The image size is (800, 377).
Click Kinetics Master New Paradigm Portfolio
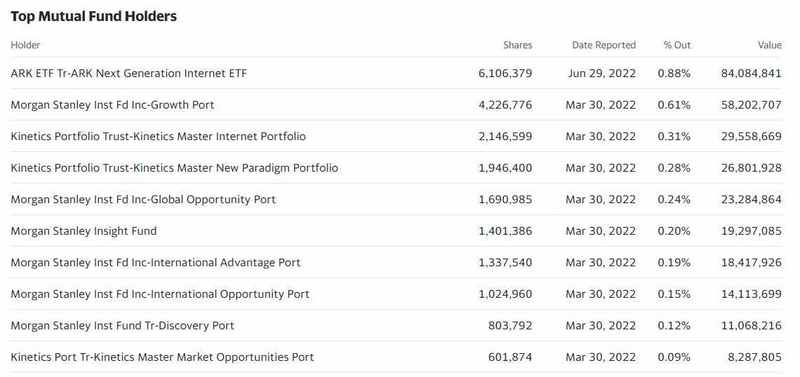pos(174,168)
